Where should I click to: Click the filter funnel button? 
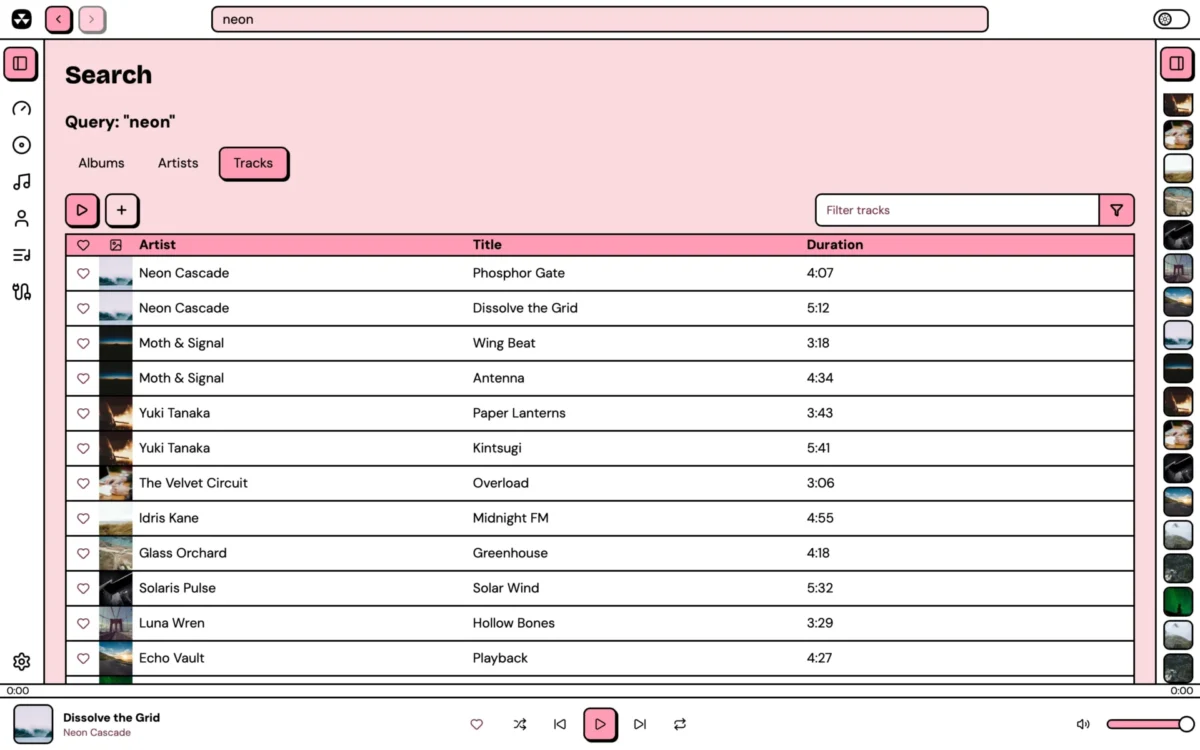tap(1117, 210)
